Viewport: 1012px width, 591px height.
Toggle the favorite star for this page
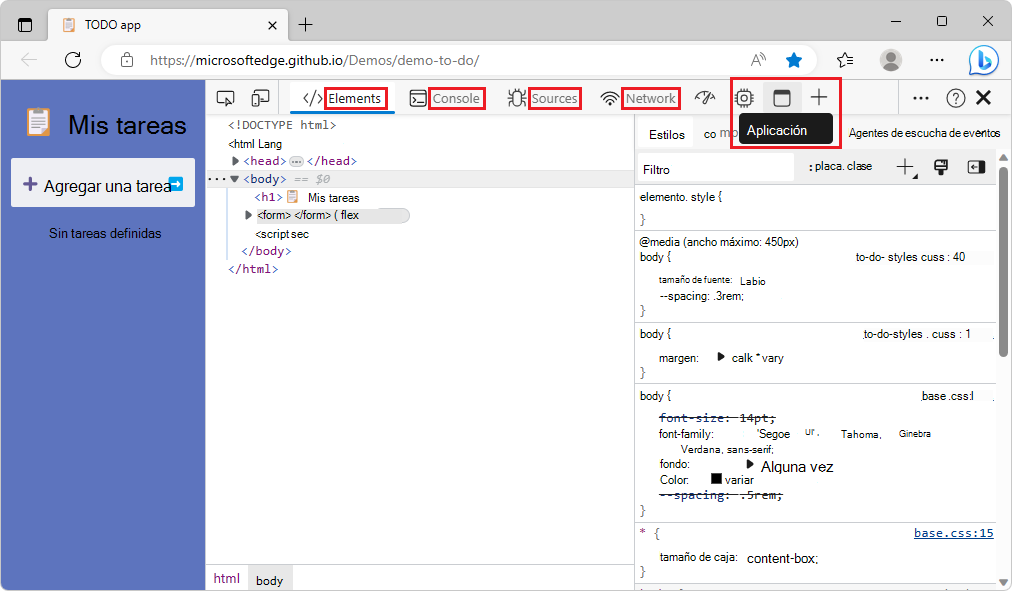(794, 60)
